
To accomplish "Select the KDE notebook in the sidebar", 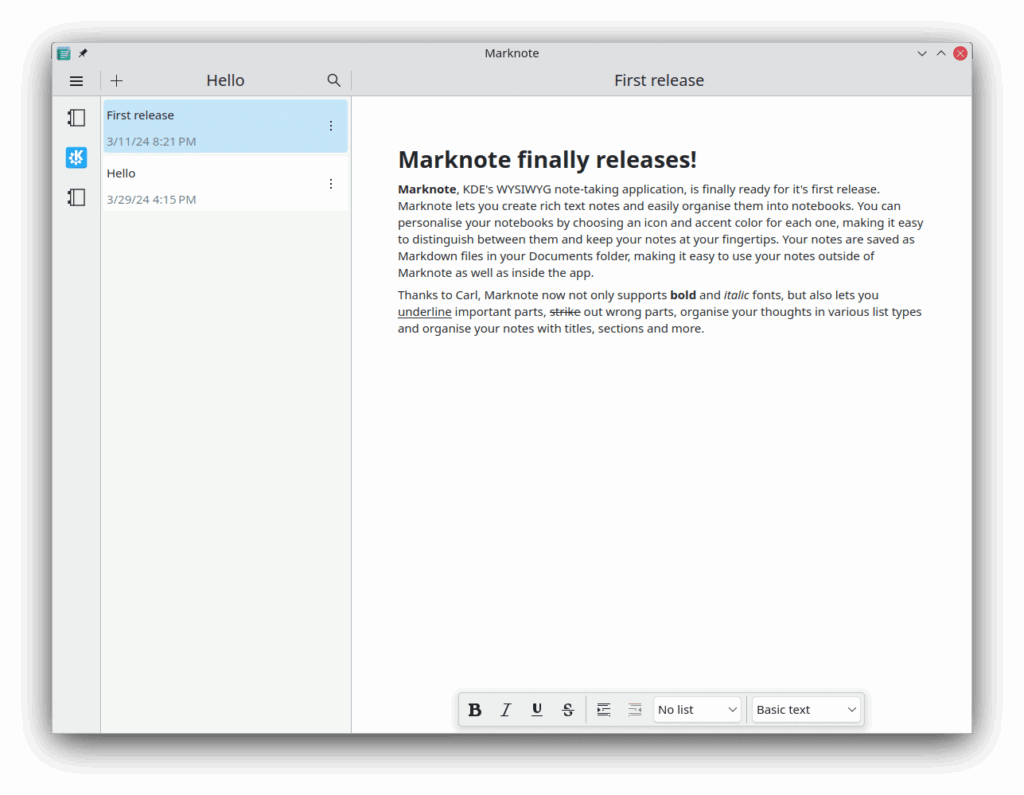I will tap(76, 157).
